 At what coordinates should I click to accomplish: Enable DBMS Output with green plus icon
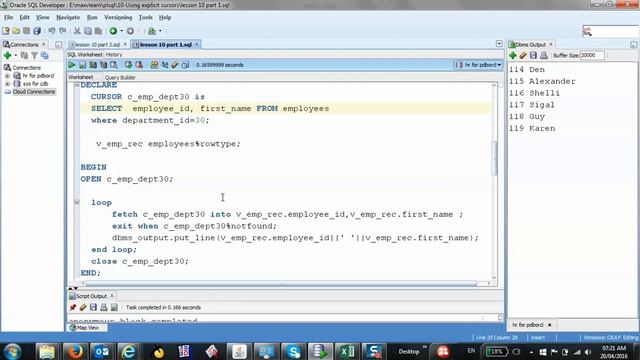513,56
